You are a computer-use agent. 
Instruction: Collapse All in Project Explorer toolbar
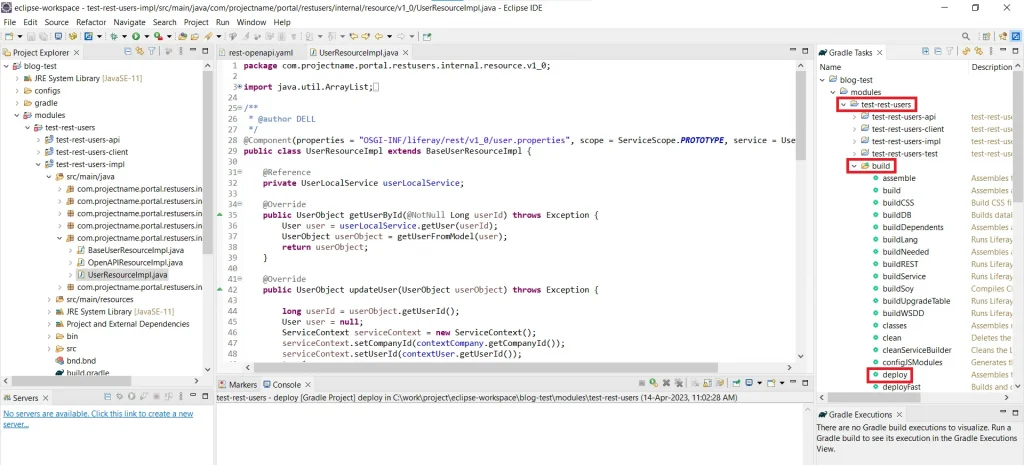pyautogui.click(x=128, y=51)
